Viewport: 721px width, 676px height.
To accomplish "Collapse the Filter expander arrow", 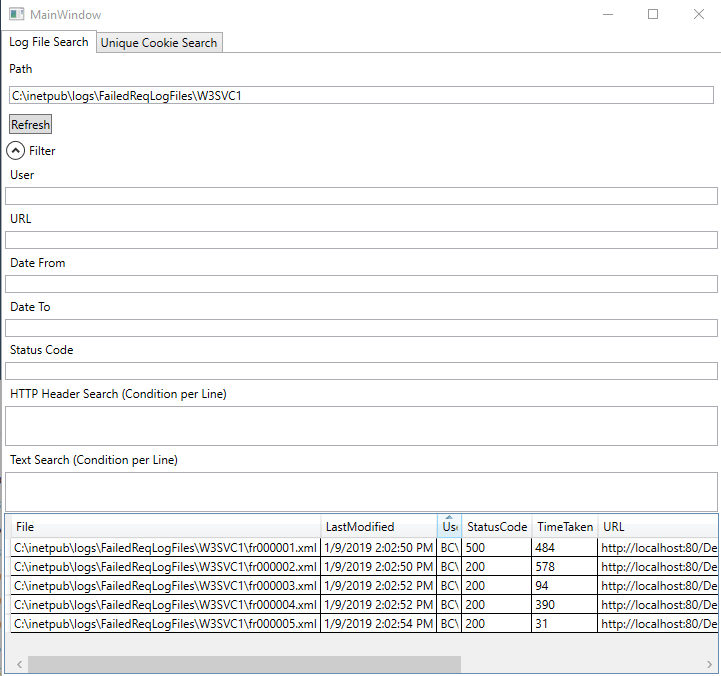I will point(17,151).
